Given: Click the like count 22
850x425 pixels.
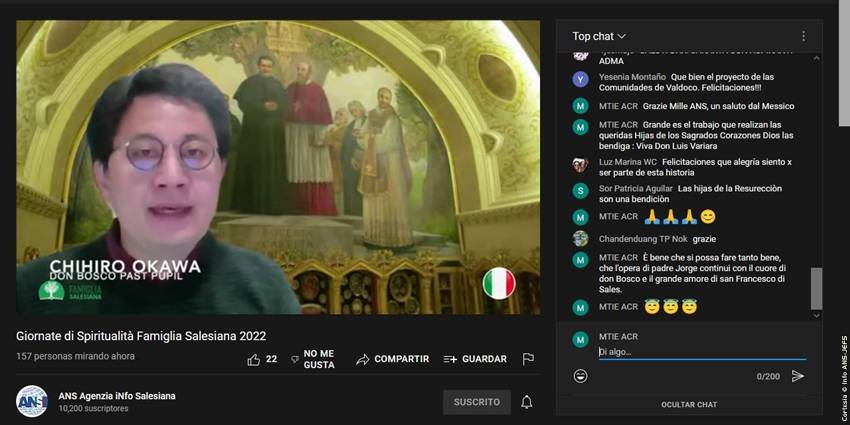Looking at the screenshot, I should pyautogui.click(x=272, y=359).
